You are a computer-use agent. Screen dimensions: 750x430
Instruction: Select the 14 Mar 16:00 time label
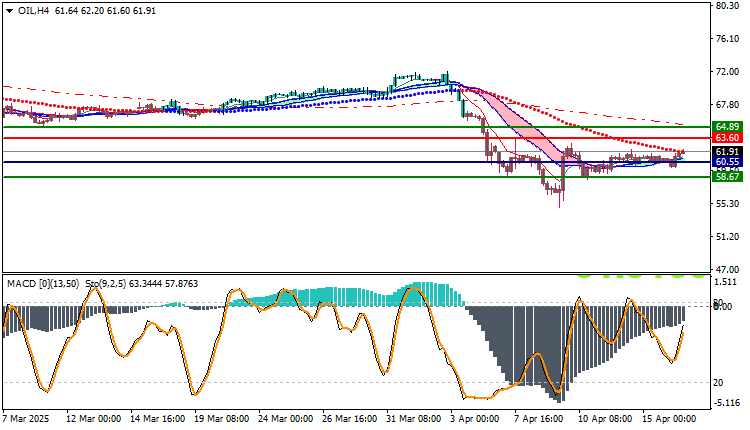157,419
